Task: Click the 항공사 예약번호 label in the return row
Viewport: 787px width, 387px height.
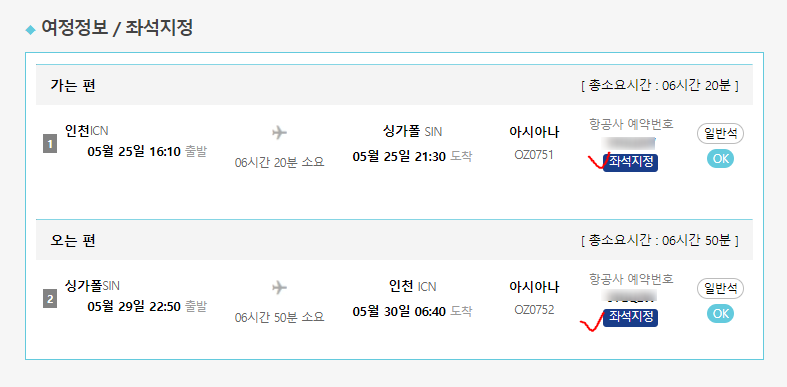Action: click(x=631, y=279)
